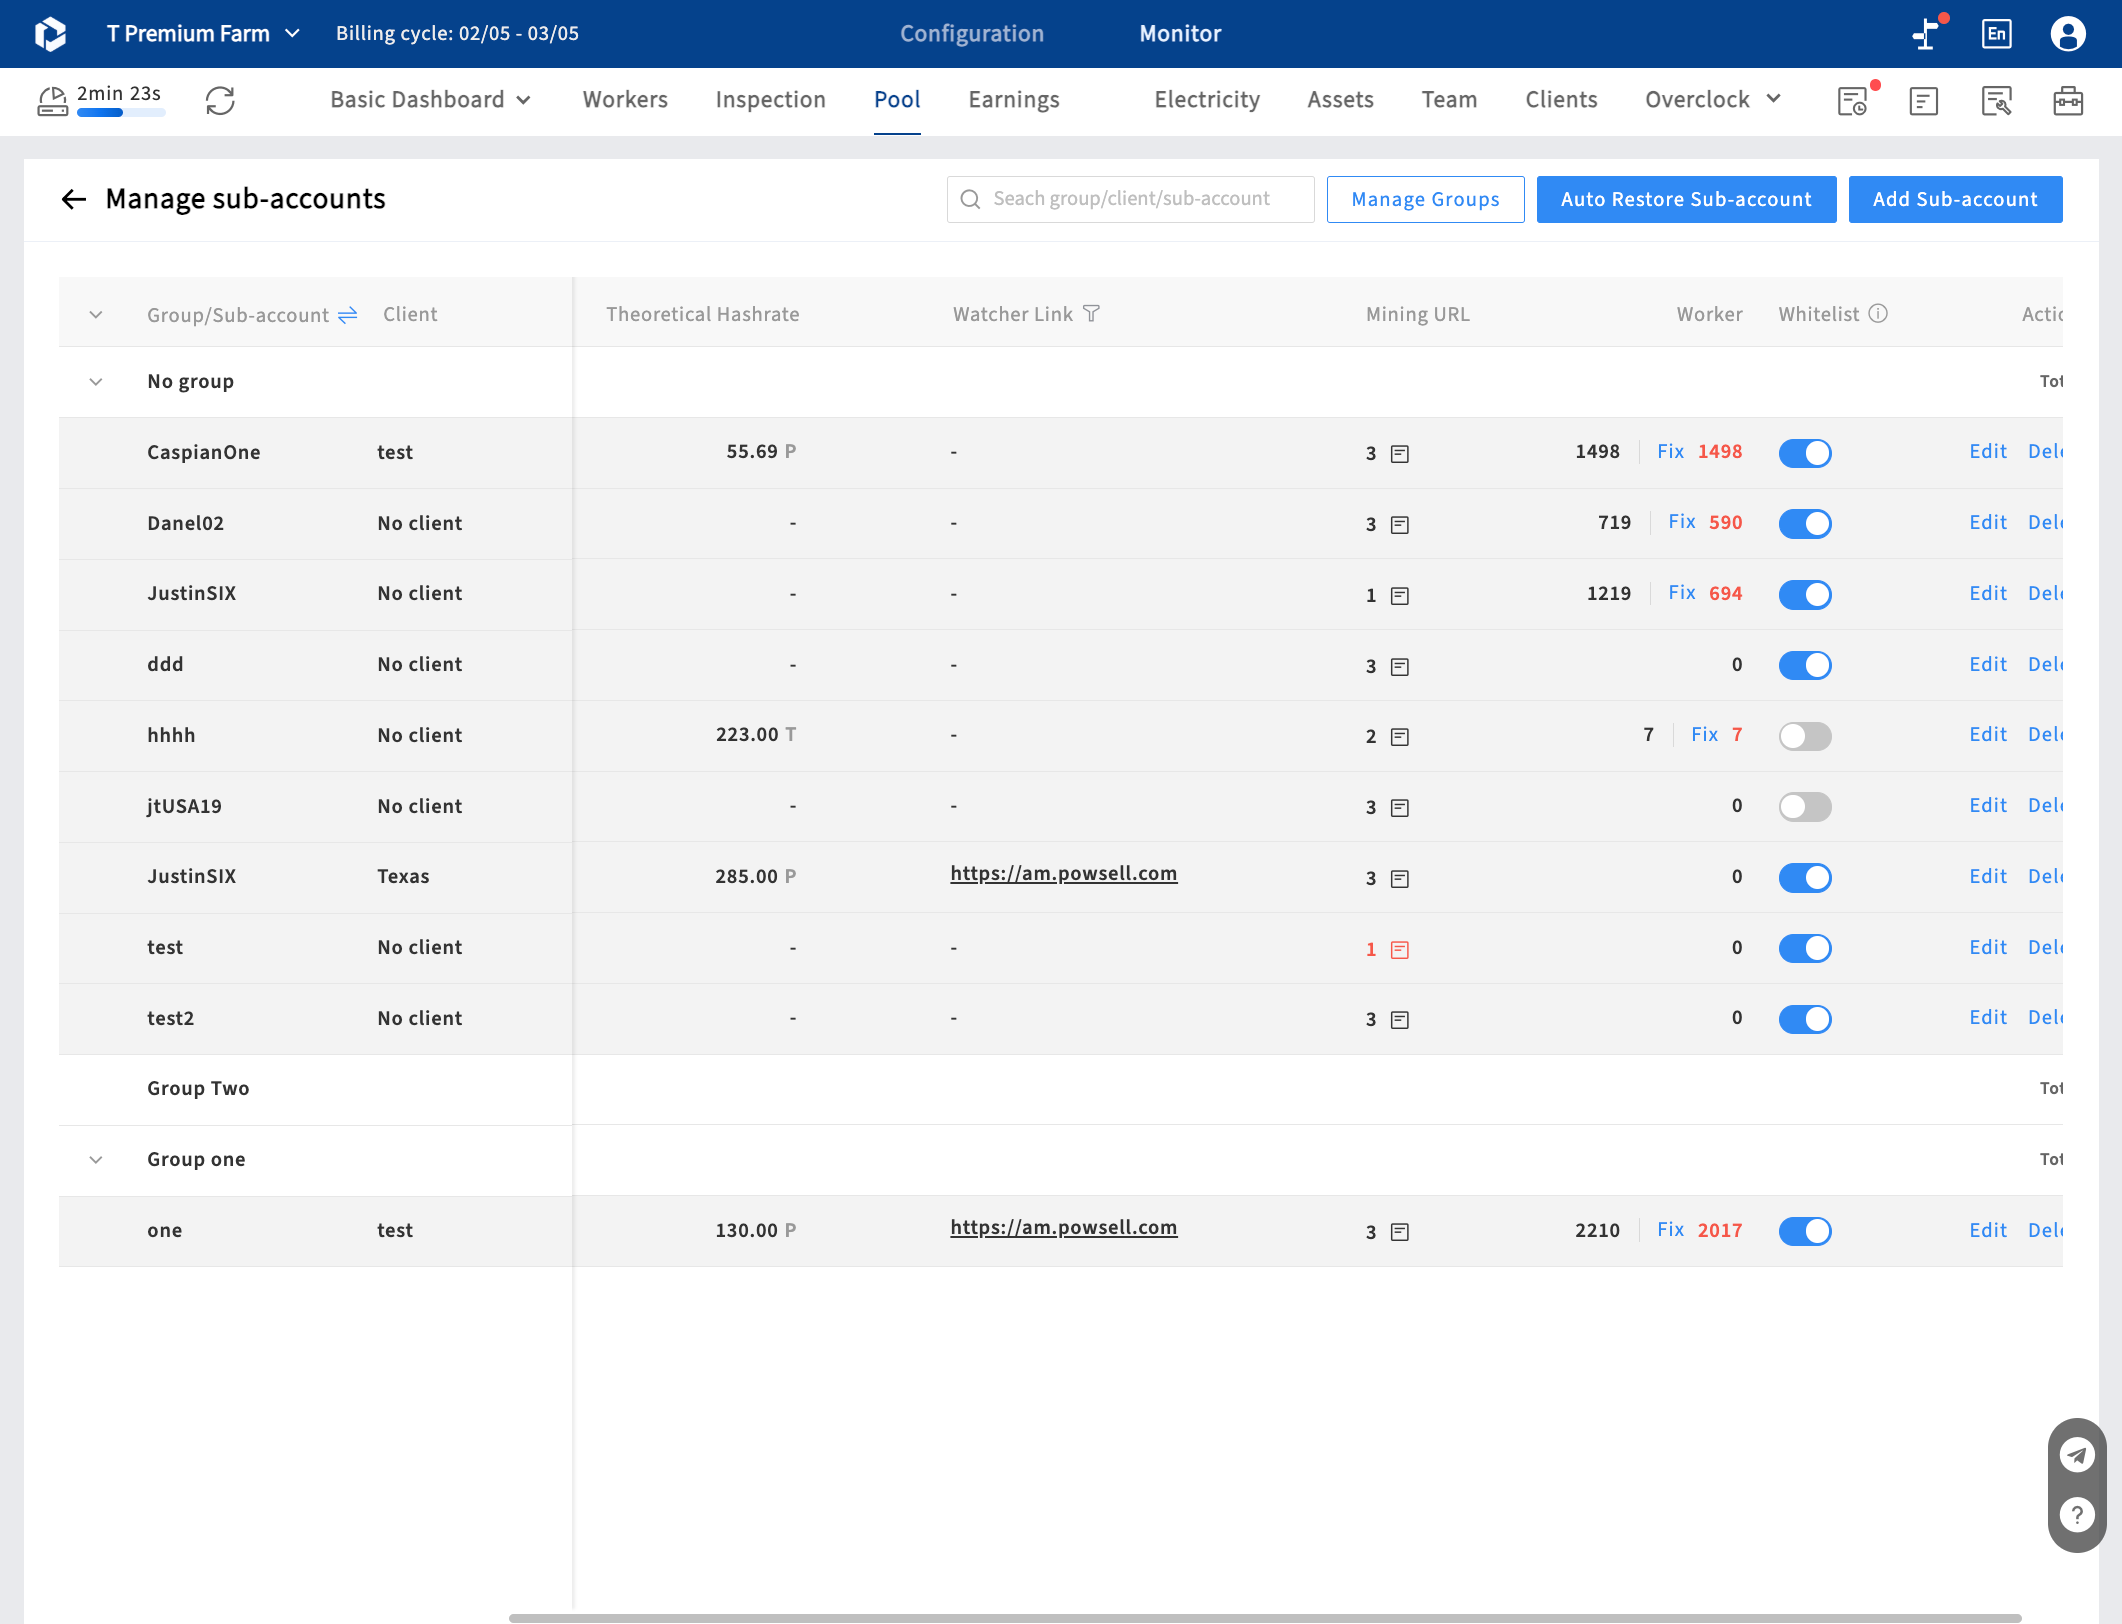Switch language with the En icon
The width and height of the screenshot is (2122, 1624).
point(1996,34)
